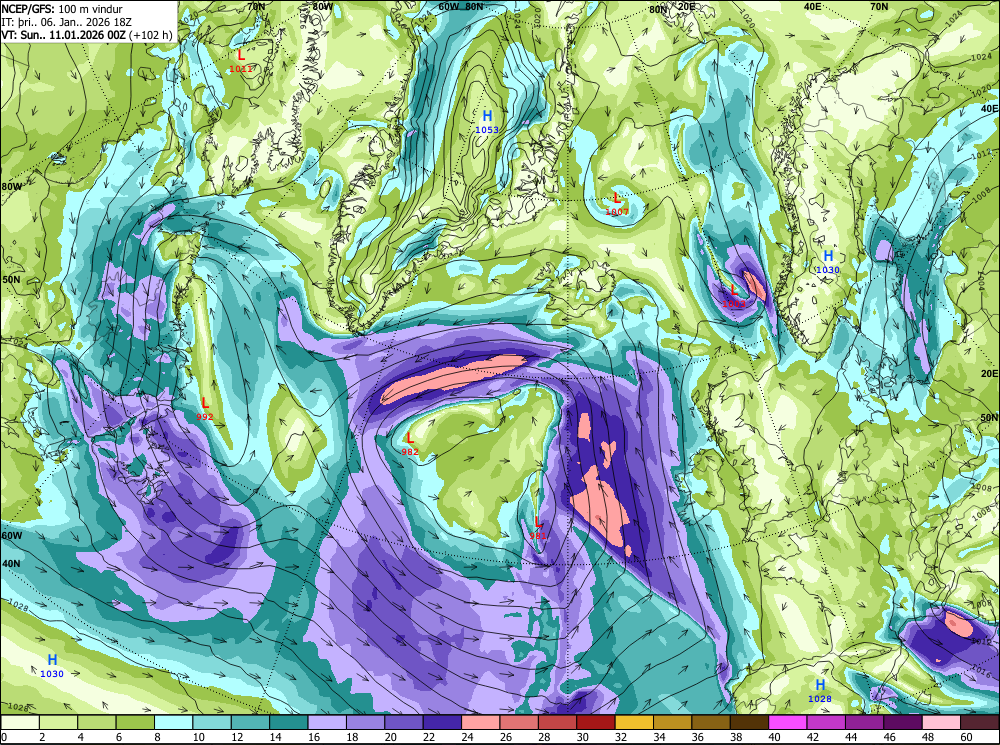
Task: Click the L 1003 low off Norway
Action: coord(734,297)
